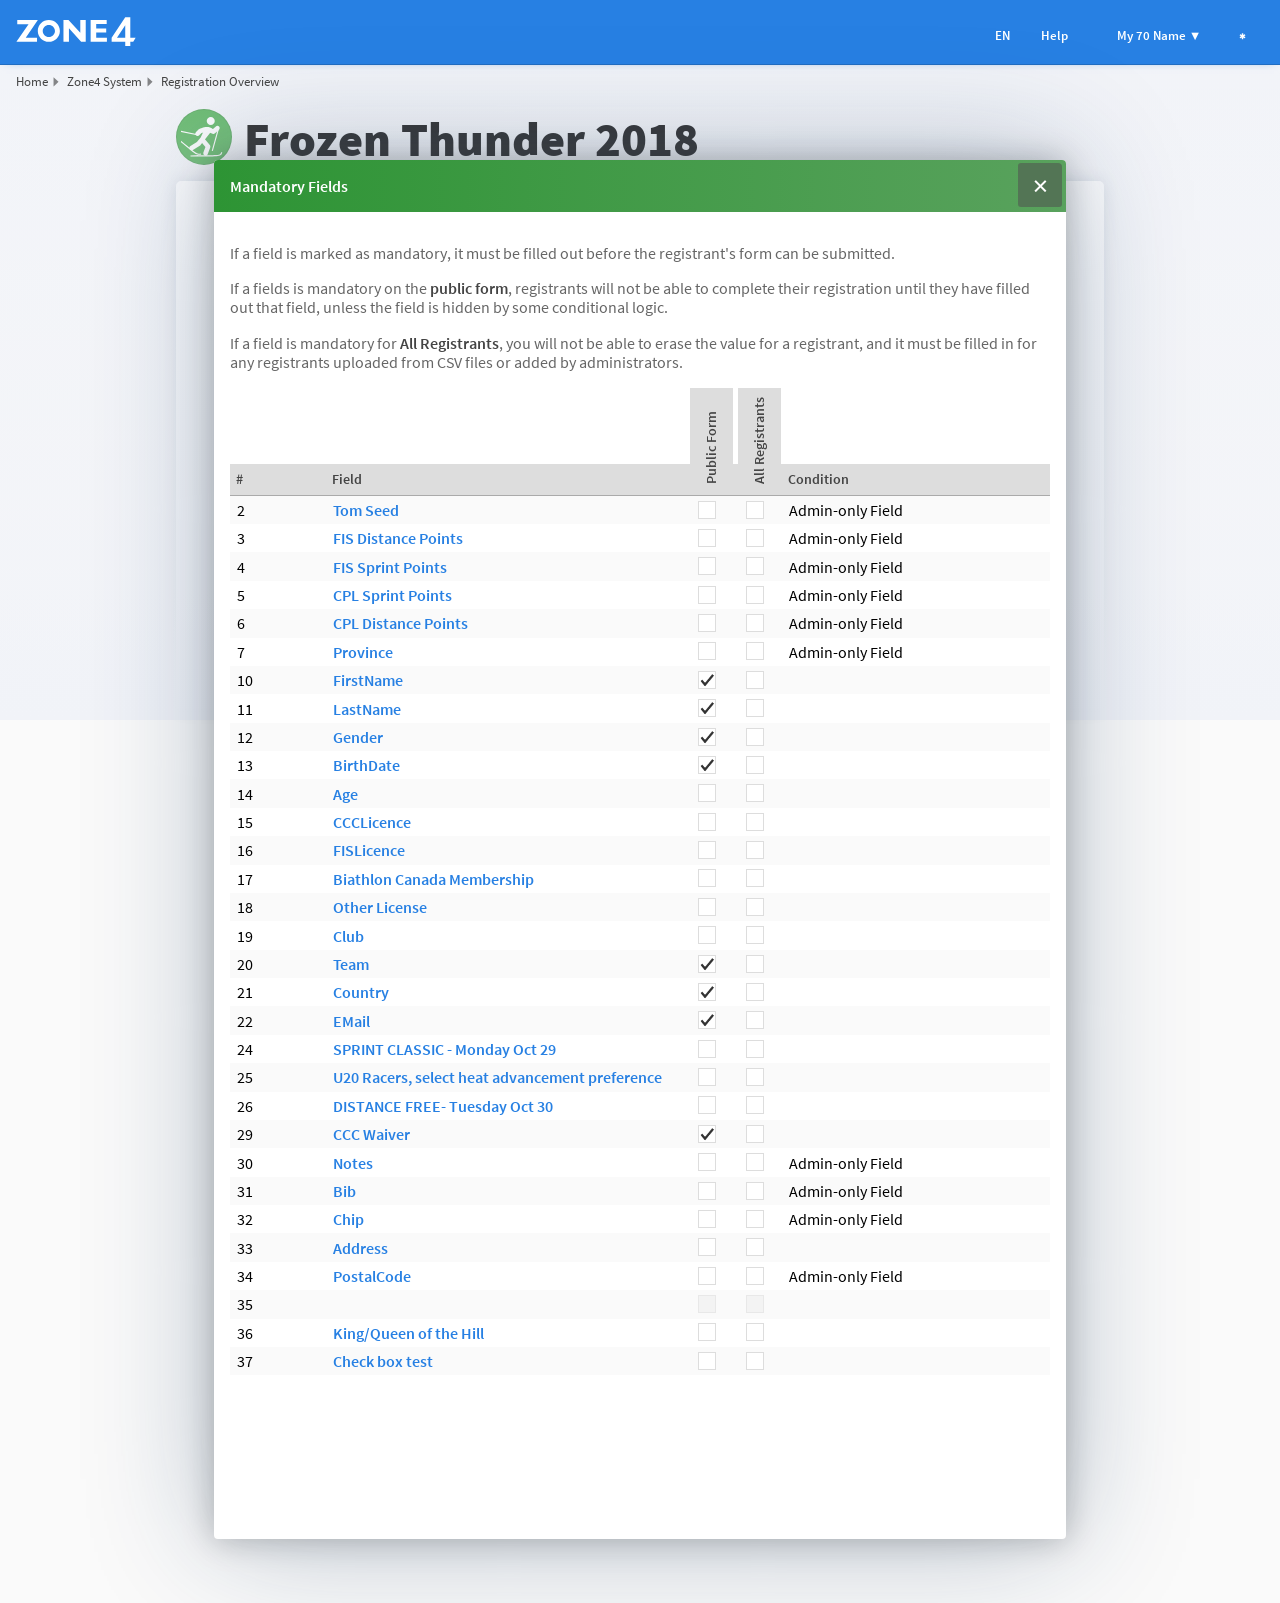Close the Mandatory Fields dialog
The image size is (1280, 1603).
1040,186
